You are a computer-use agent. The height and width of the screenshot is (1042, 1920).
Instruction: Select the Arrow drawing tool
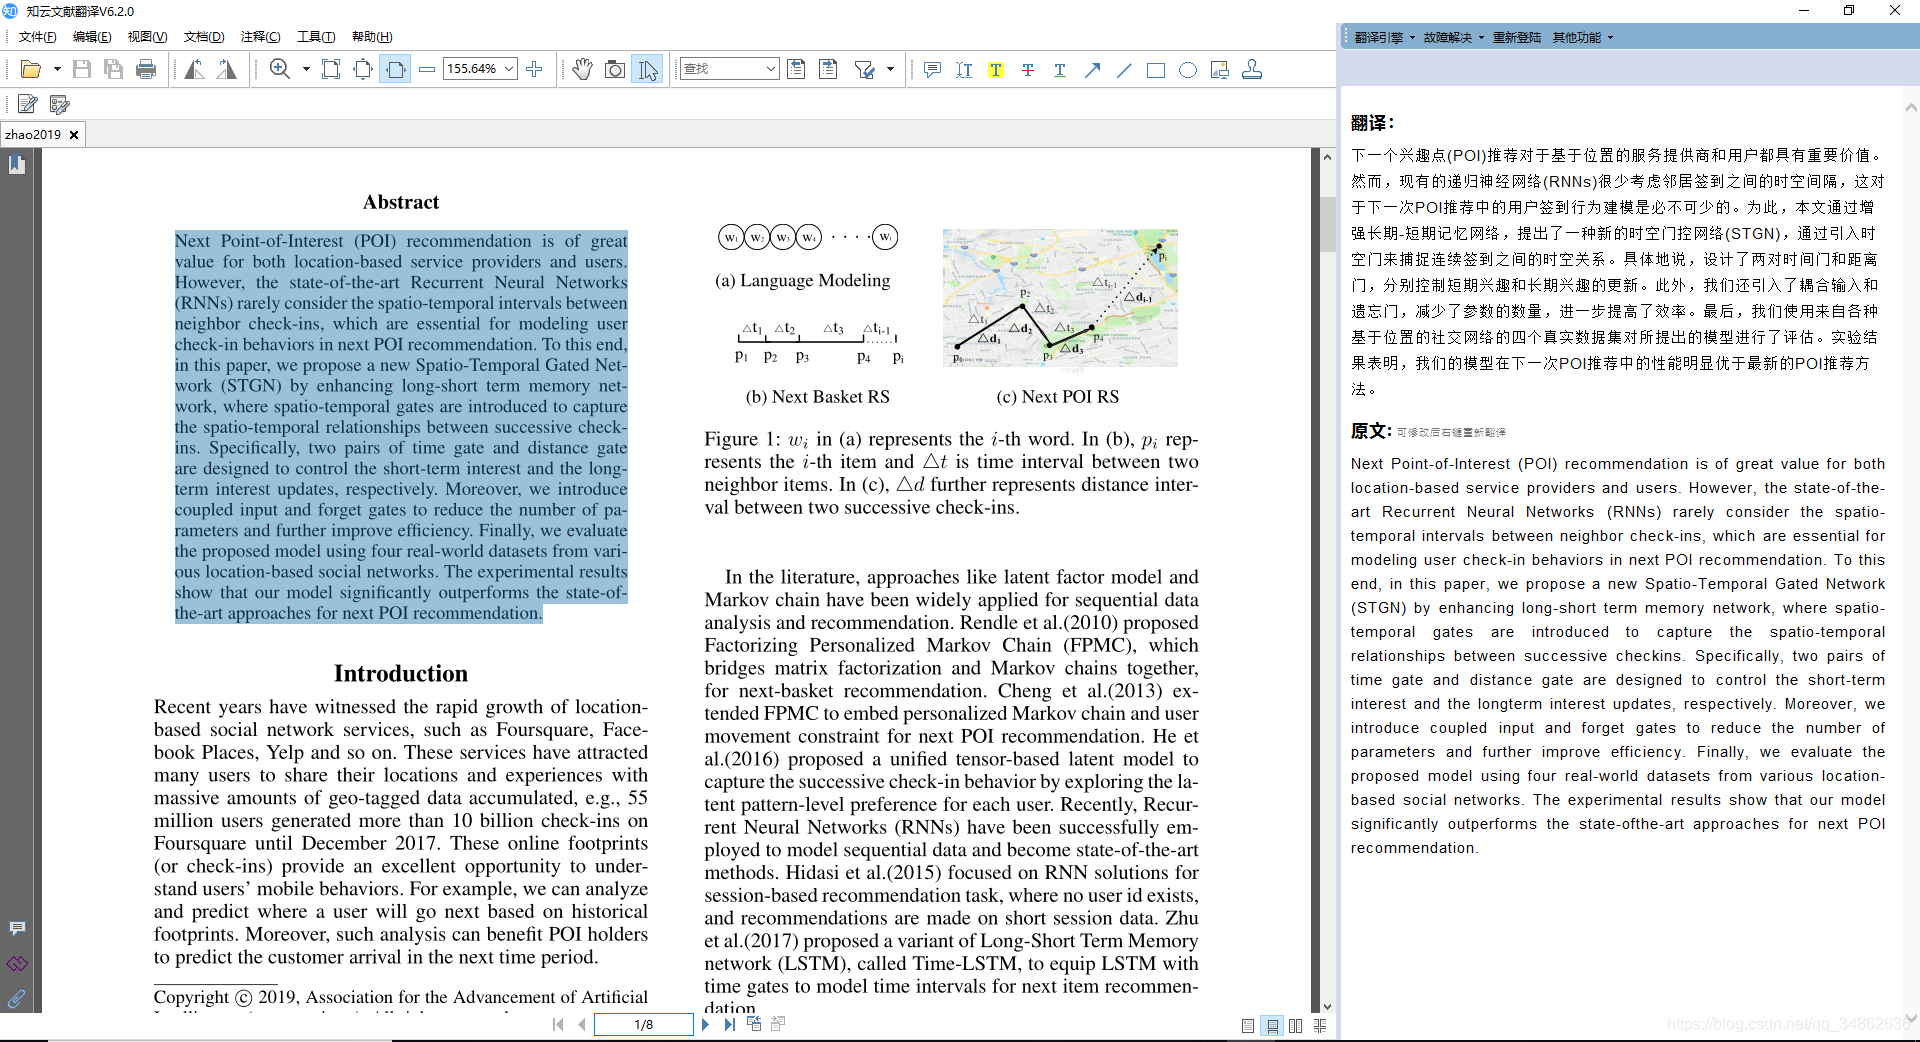click(x=1092, y=69)
